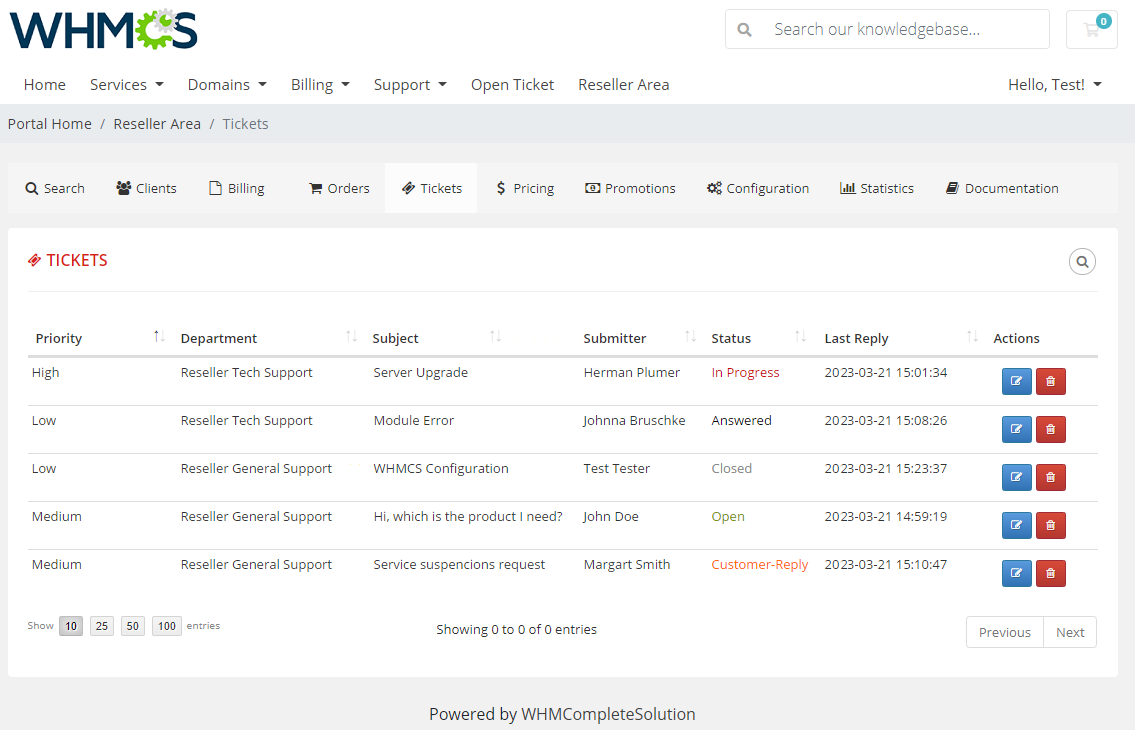Click the edit icon for WHMCS Configuration ticket

coord(1016,477)
